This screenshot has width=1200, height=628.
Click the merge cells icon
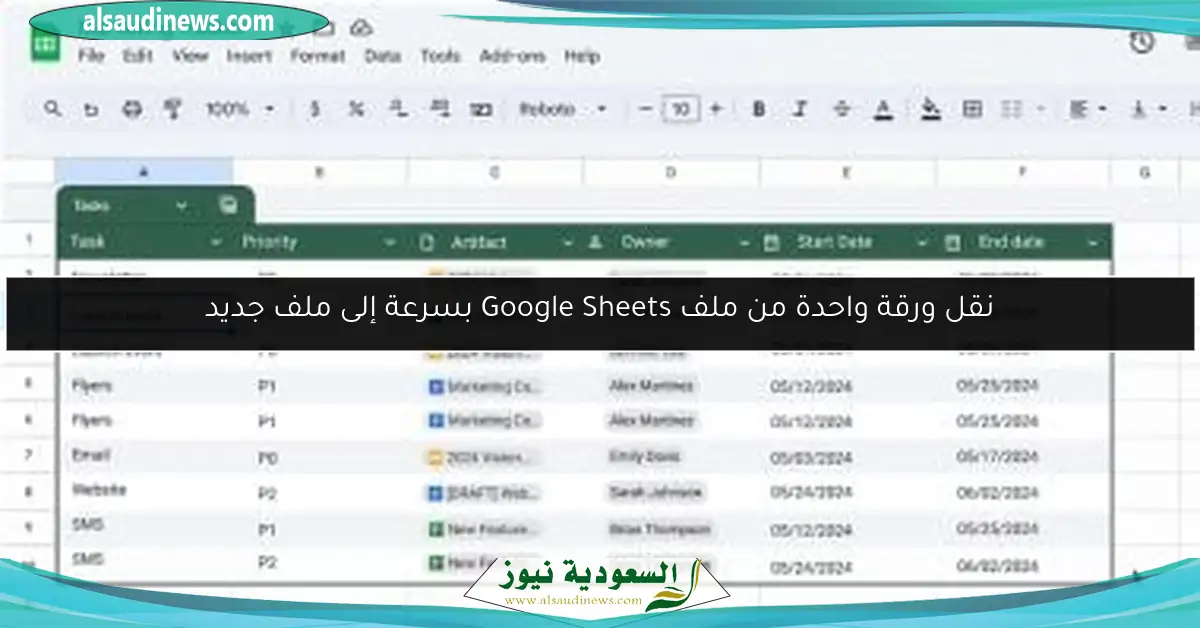pyautogui.click(x=1012, y=109)
